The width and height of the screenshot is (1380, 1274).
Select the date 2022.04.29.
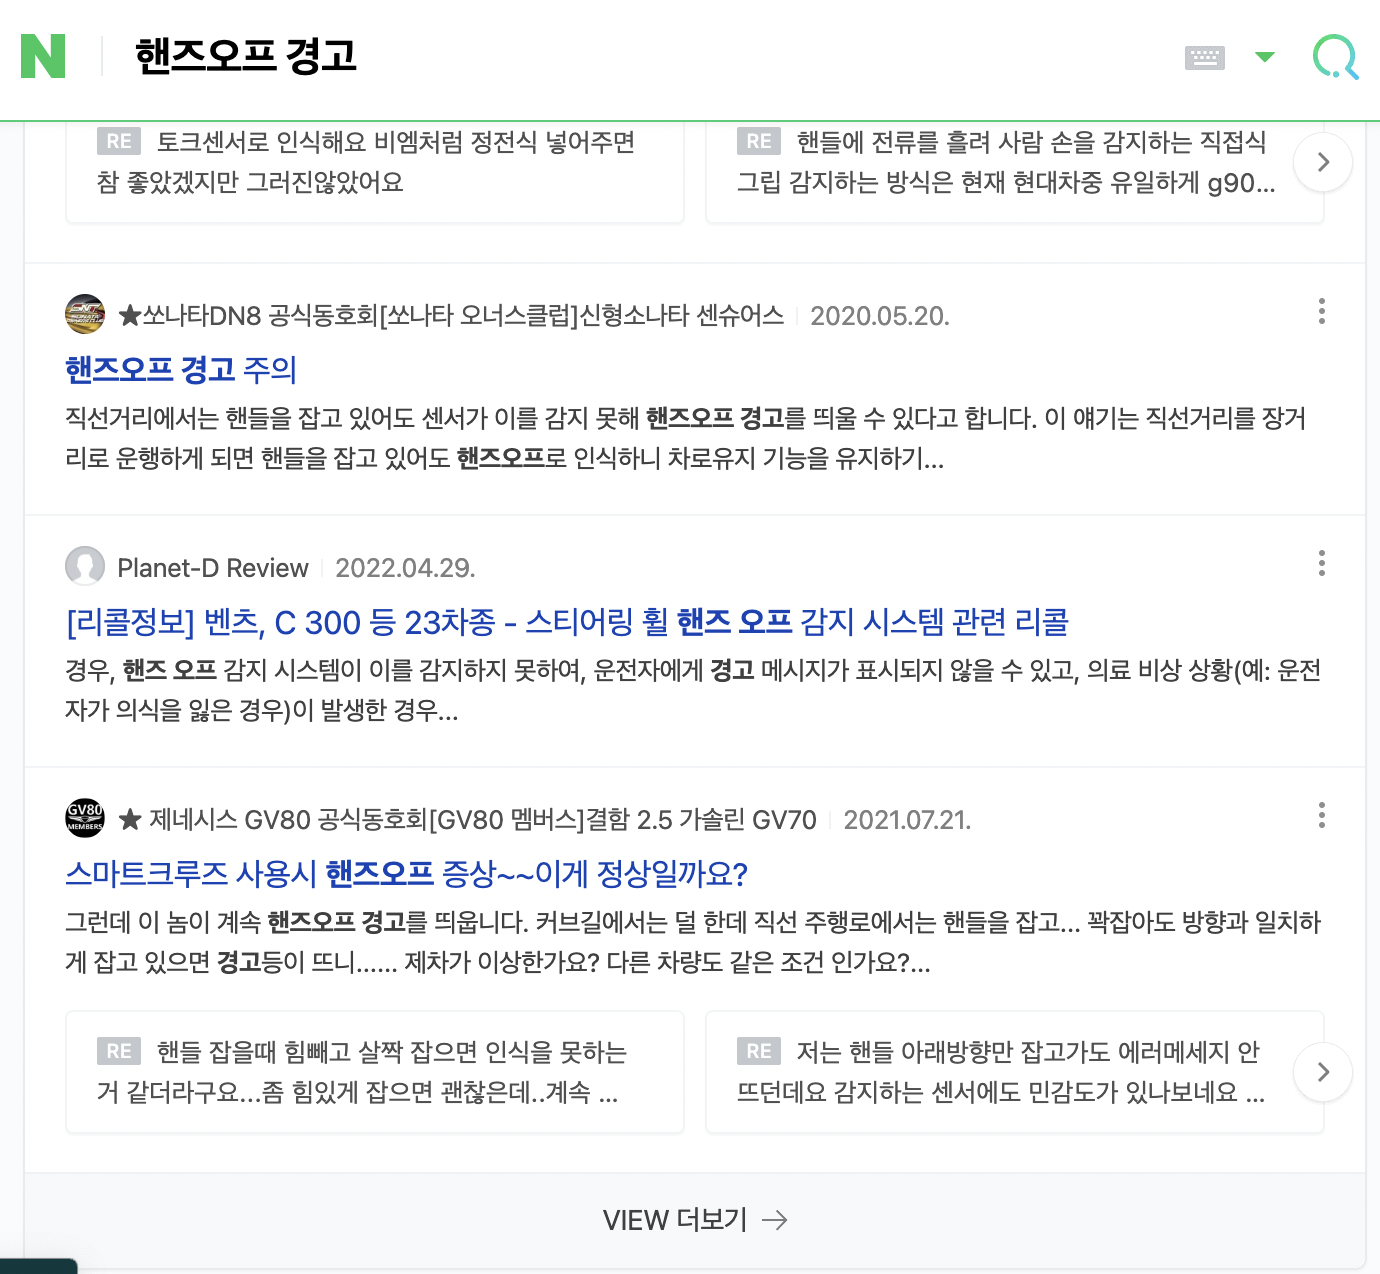(x=405, y=568)
